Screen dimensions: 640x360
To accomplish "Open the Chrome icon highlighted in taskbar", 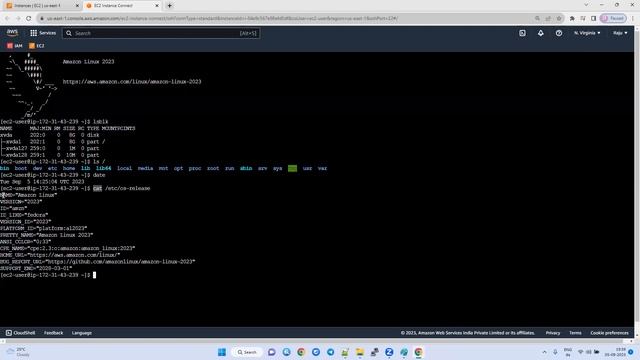I will pyautogui.click(x=418, y=352).
